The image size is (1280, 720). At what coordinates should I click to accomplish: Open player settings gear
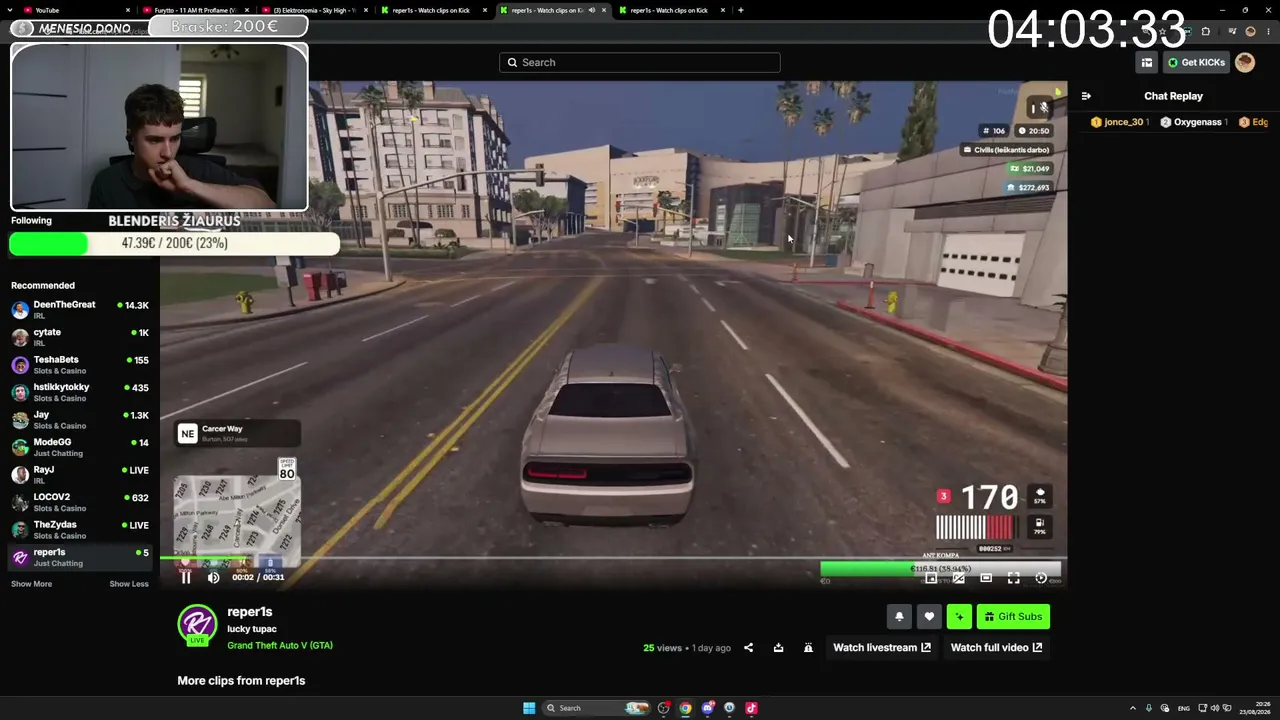point(1041,578)
